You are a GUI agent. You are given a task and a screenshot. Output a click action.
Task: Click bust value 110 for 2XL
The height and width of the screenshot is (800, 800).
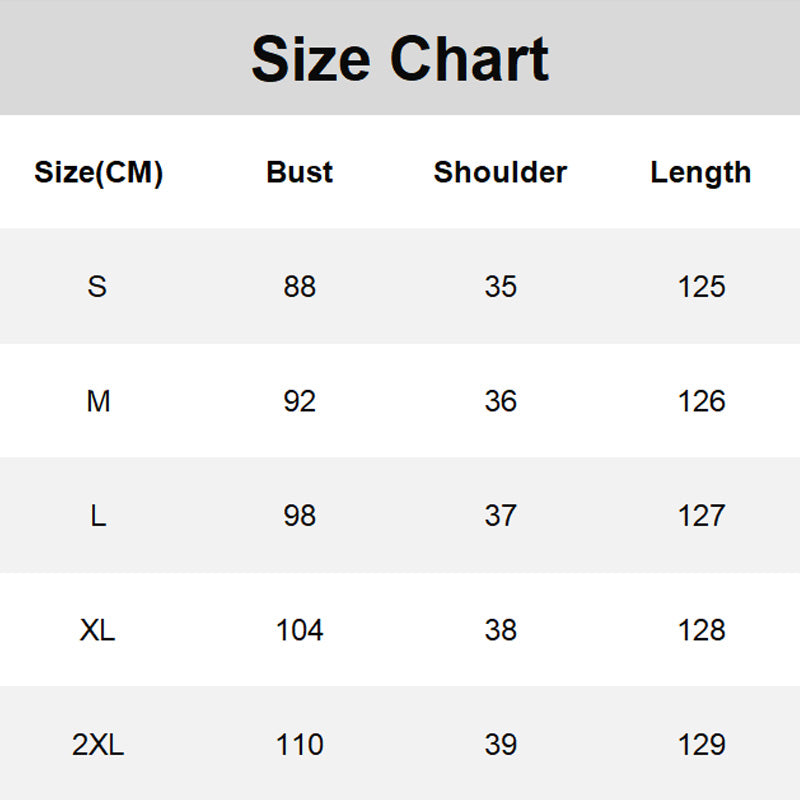pos(299,745)
